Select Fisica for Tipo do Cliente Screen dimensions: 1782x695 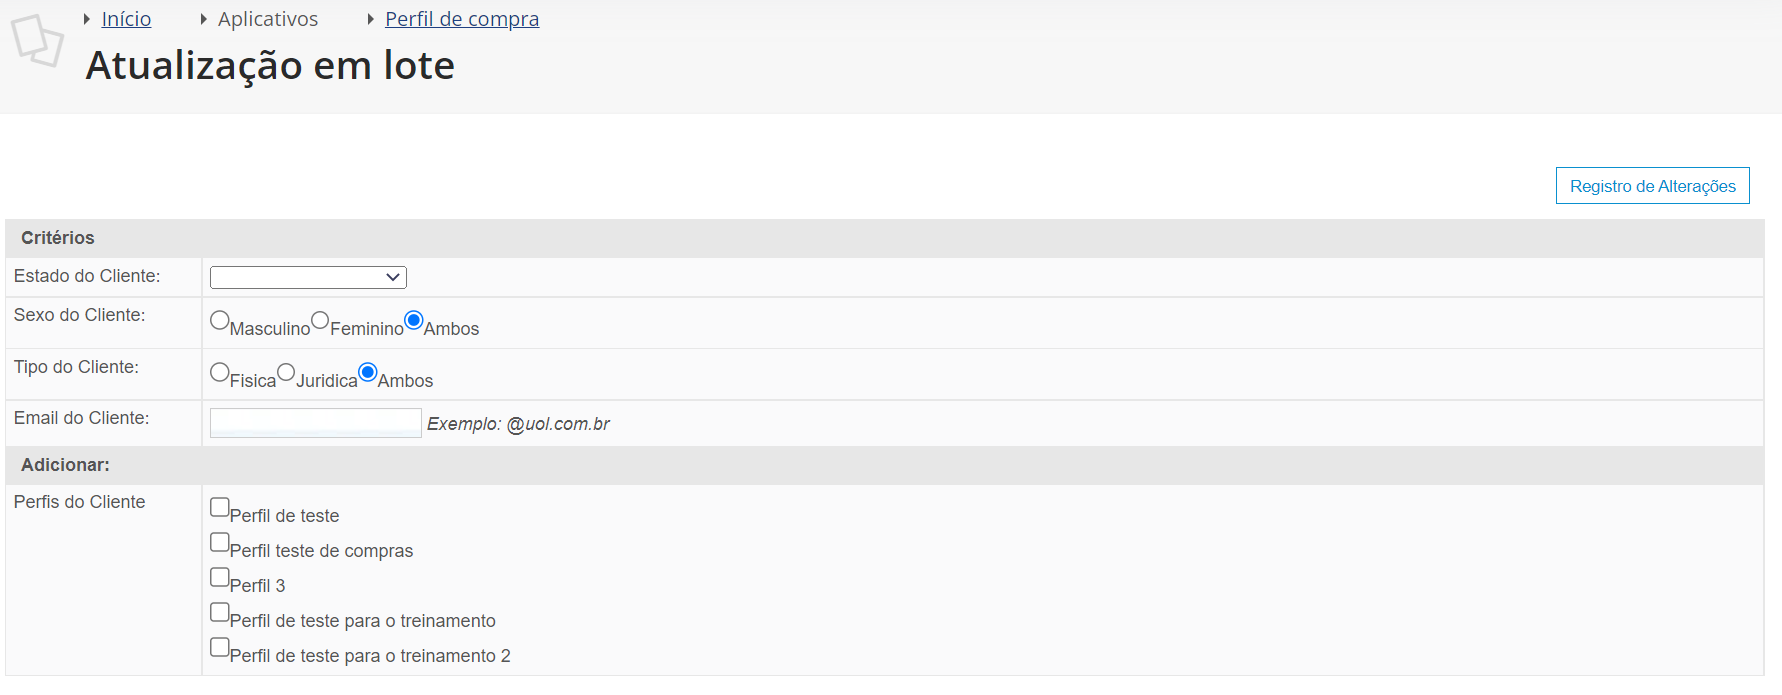pyautogui.click(x=220, y=372)
